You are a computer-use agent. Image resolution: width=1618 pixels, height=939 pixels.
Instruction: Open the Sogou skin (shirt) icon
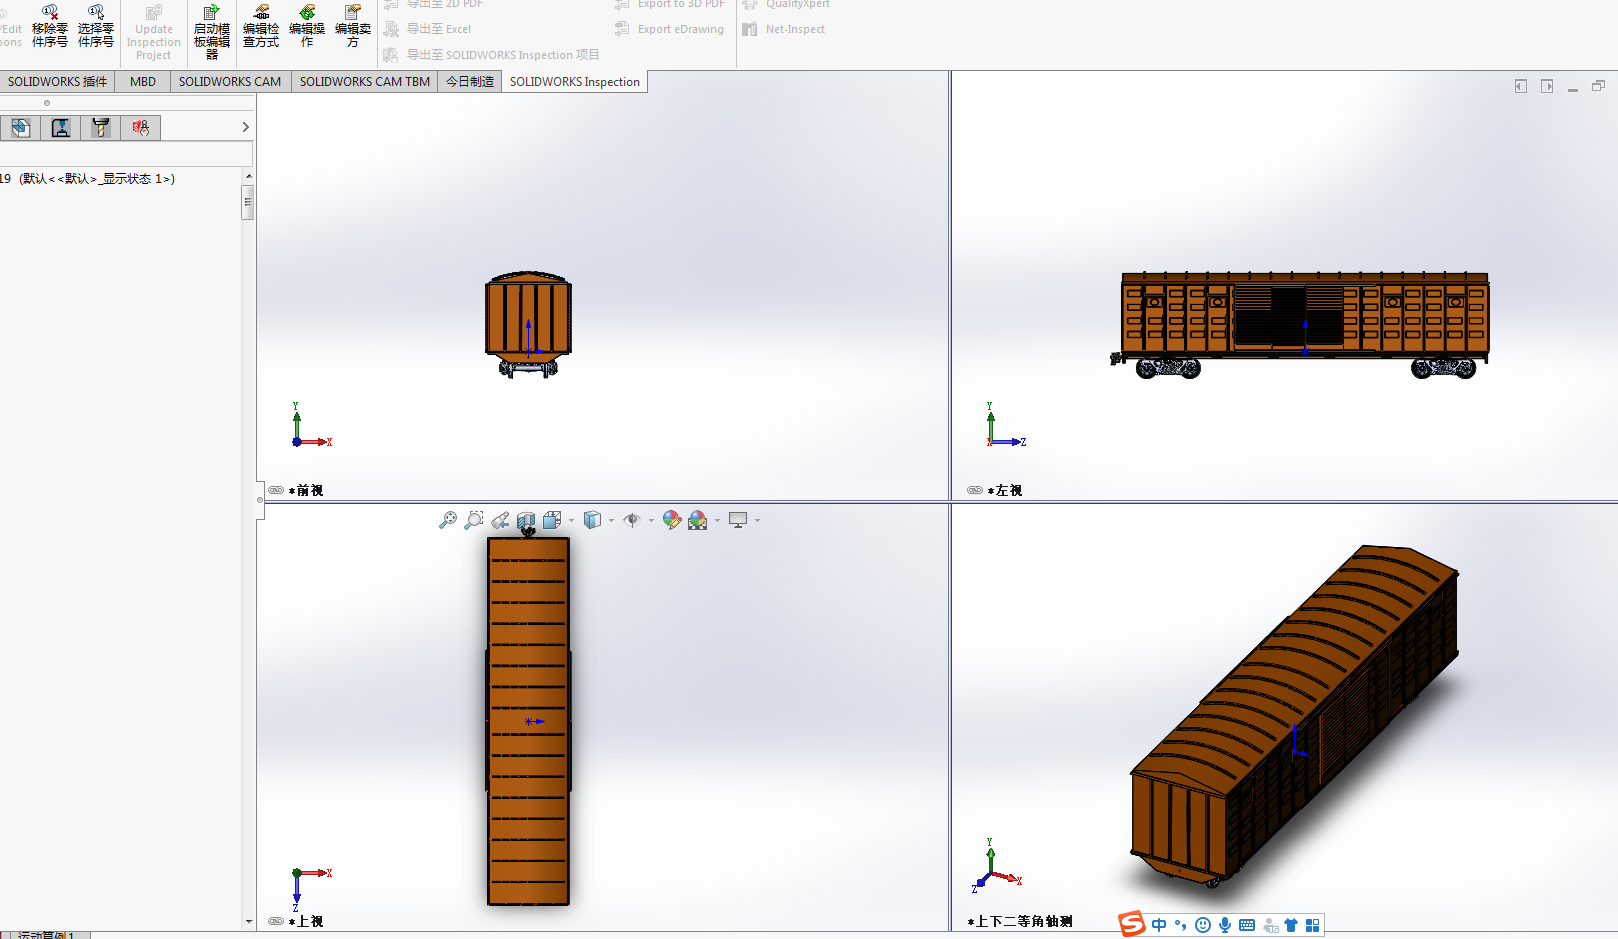tap(1291, 925)
